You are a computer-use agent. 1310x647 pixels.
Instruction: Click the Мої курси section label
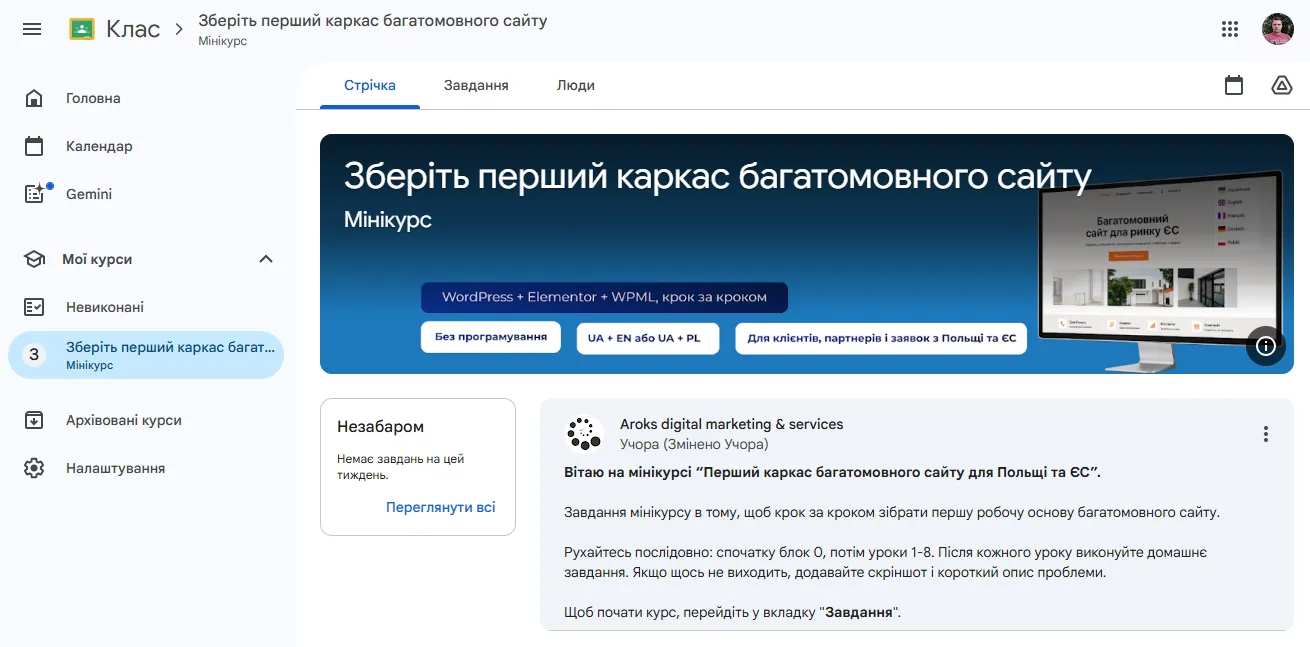pyautogui.click(x=97, y=259)
